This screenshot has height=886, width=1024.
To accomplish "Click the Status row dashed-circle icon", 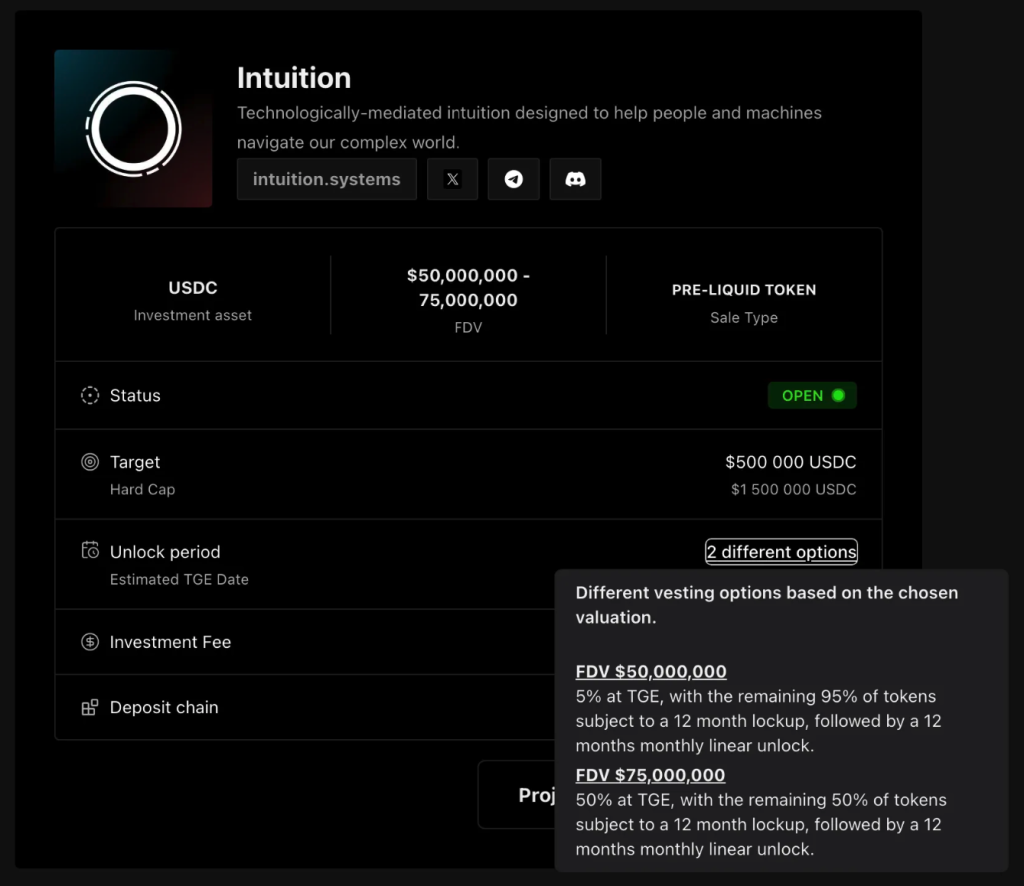I will click(x=90, y=396).
